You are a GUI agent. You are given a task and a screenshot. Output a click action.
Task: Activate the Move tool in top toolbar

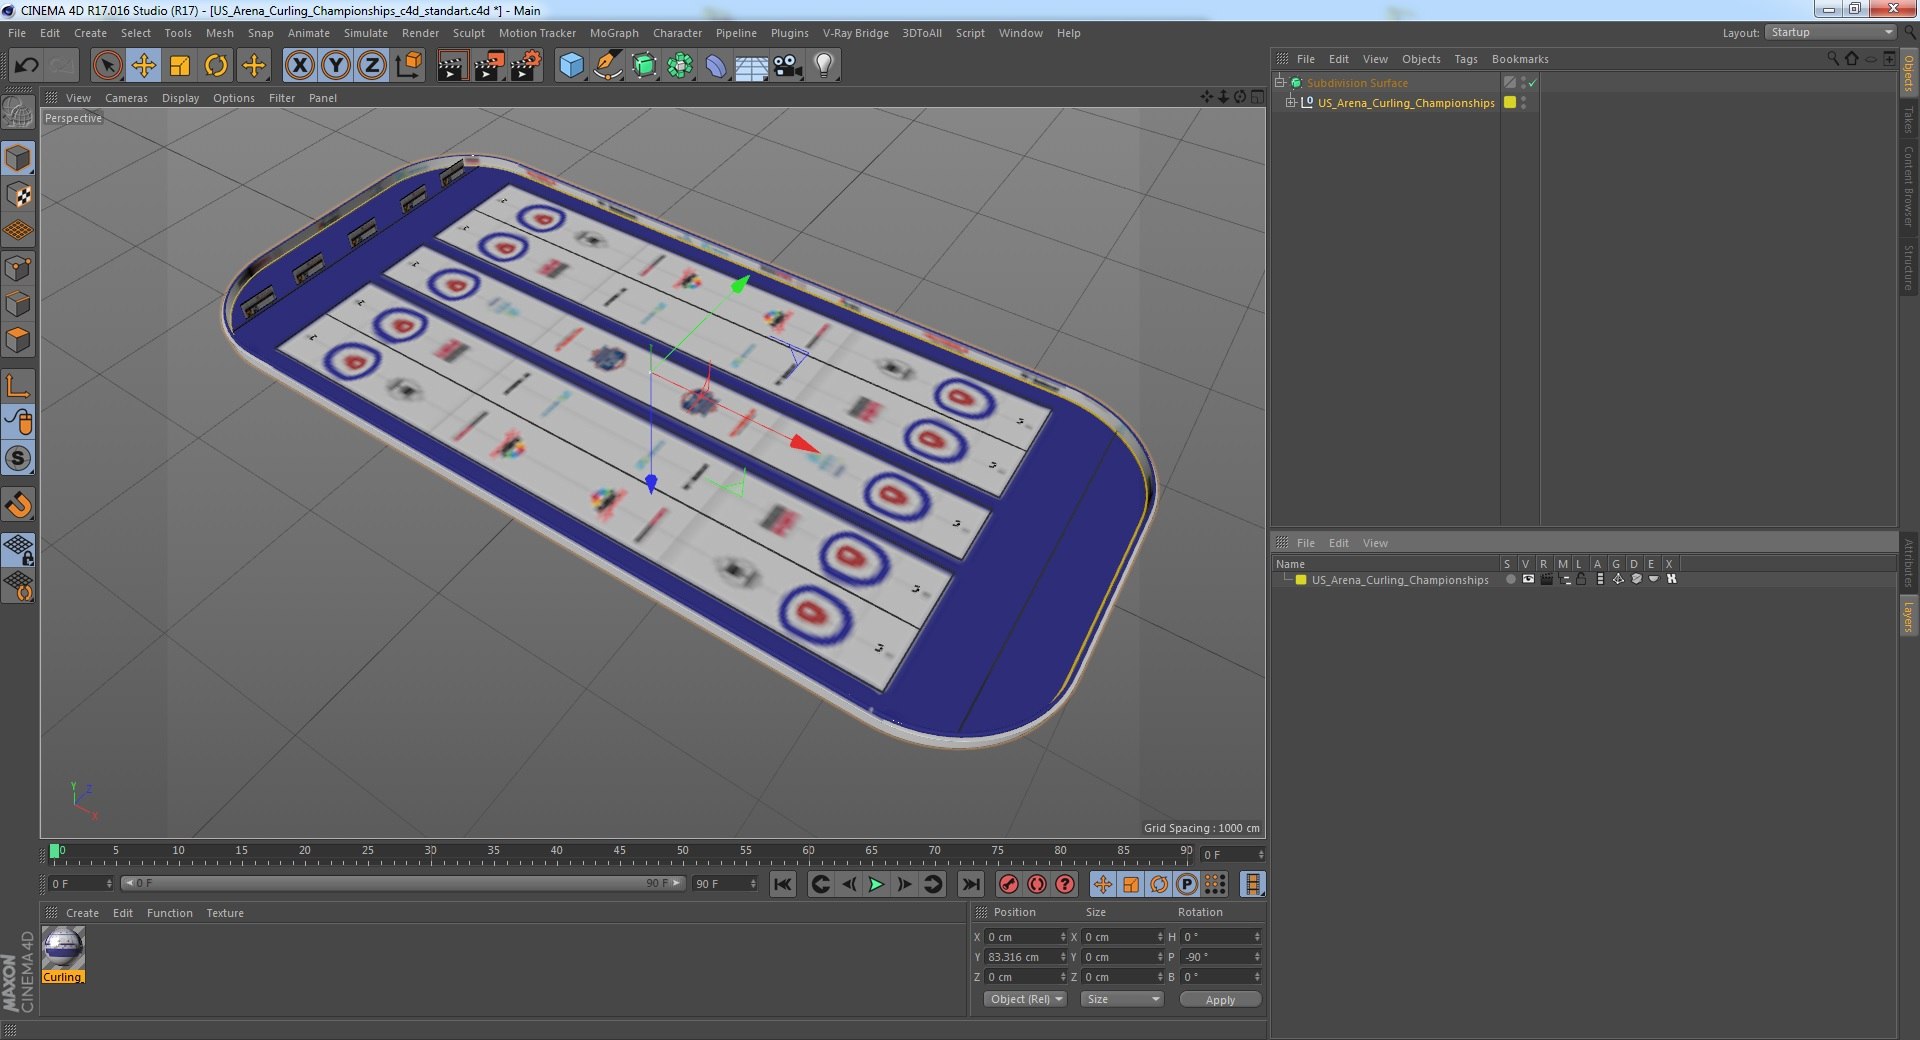pos(143,66)
